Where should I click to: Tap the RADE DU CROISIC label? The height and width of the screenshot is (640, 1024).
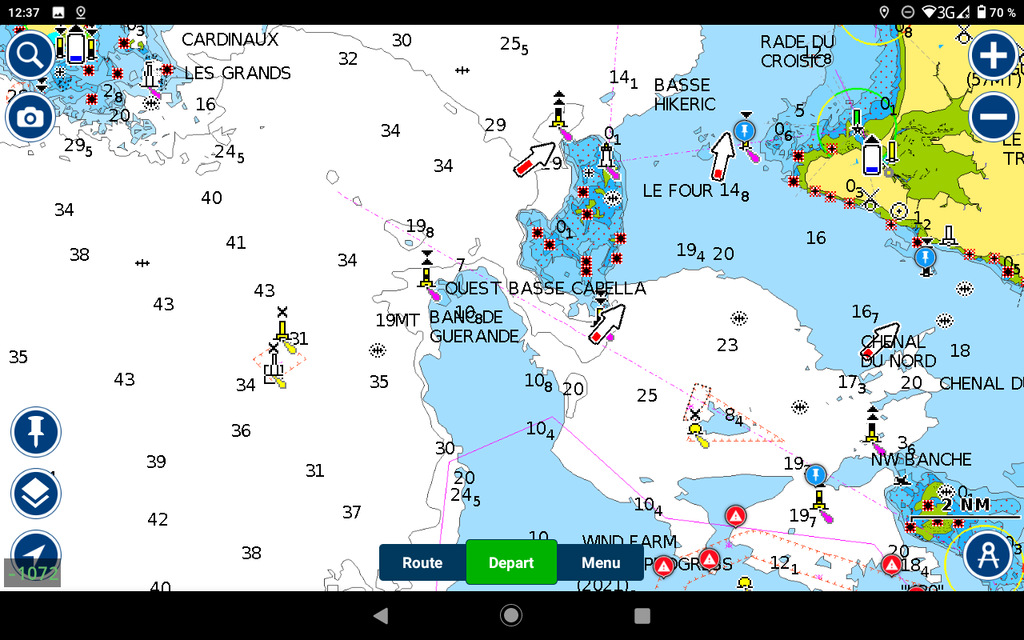tap(797, 52)
